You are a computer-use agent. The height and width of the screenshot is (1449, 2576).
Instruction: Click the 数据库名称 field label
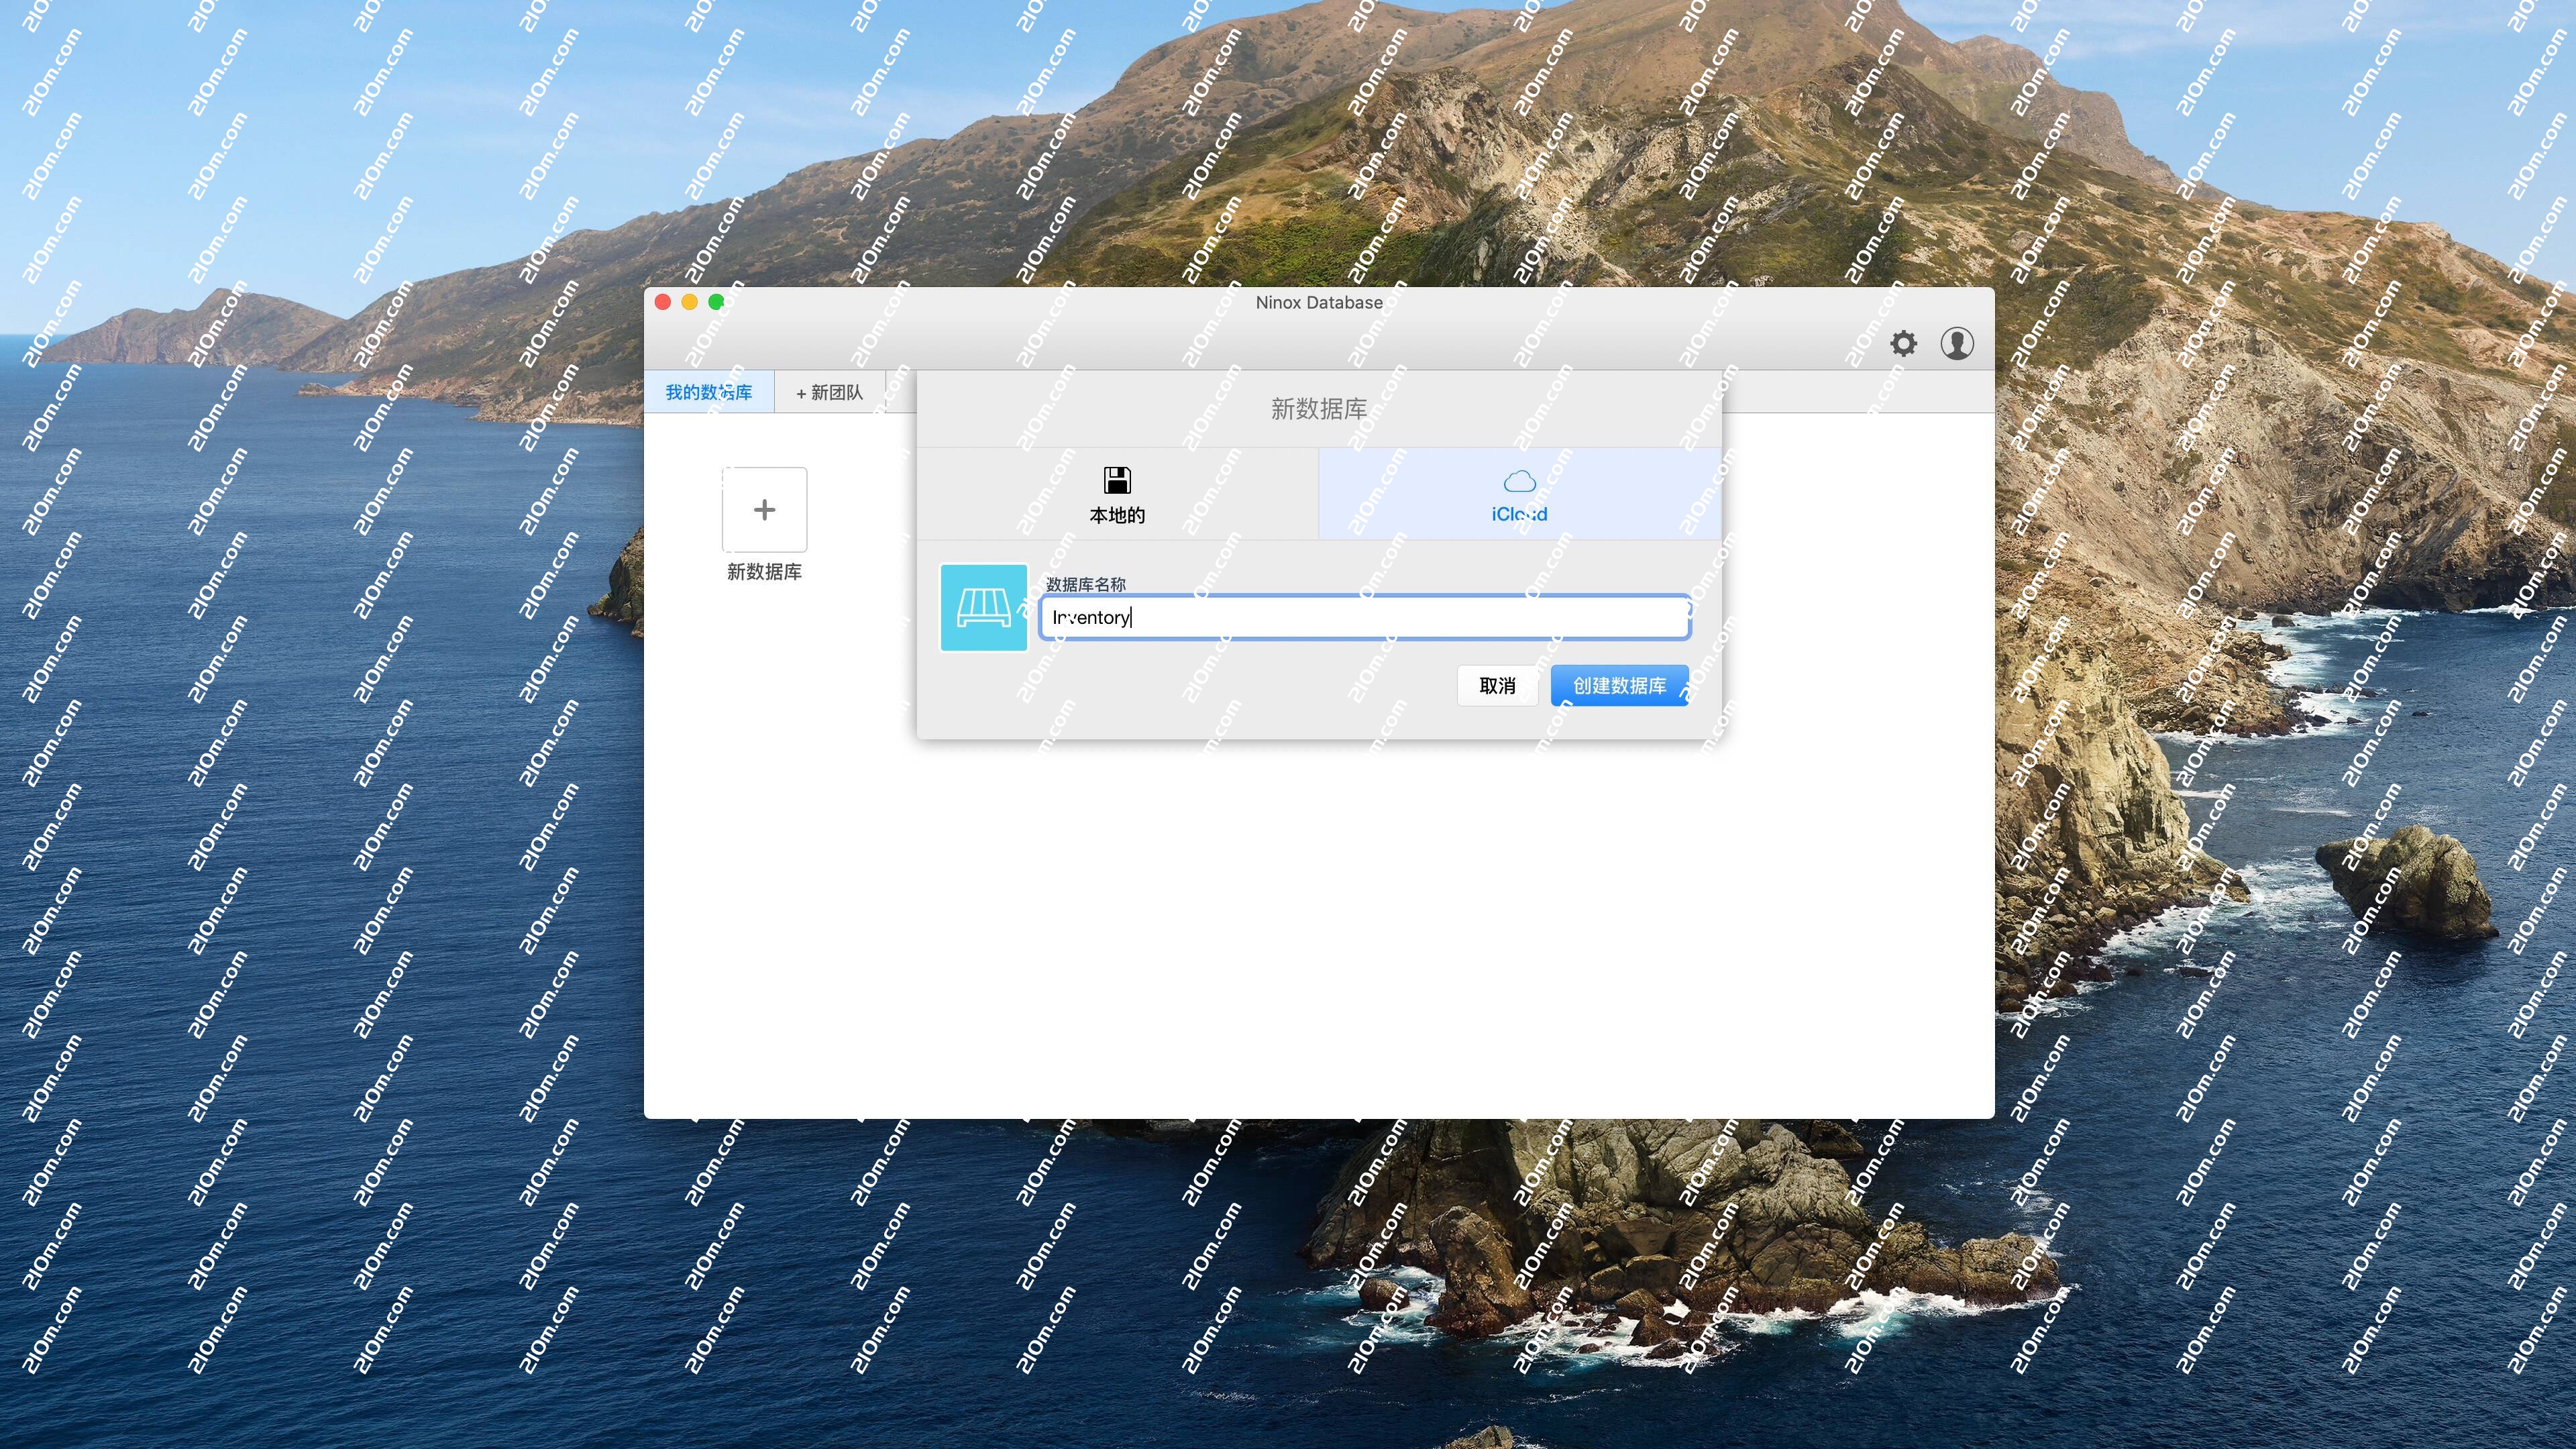coord(1085,584)
